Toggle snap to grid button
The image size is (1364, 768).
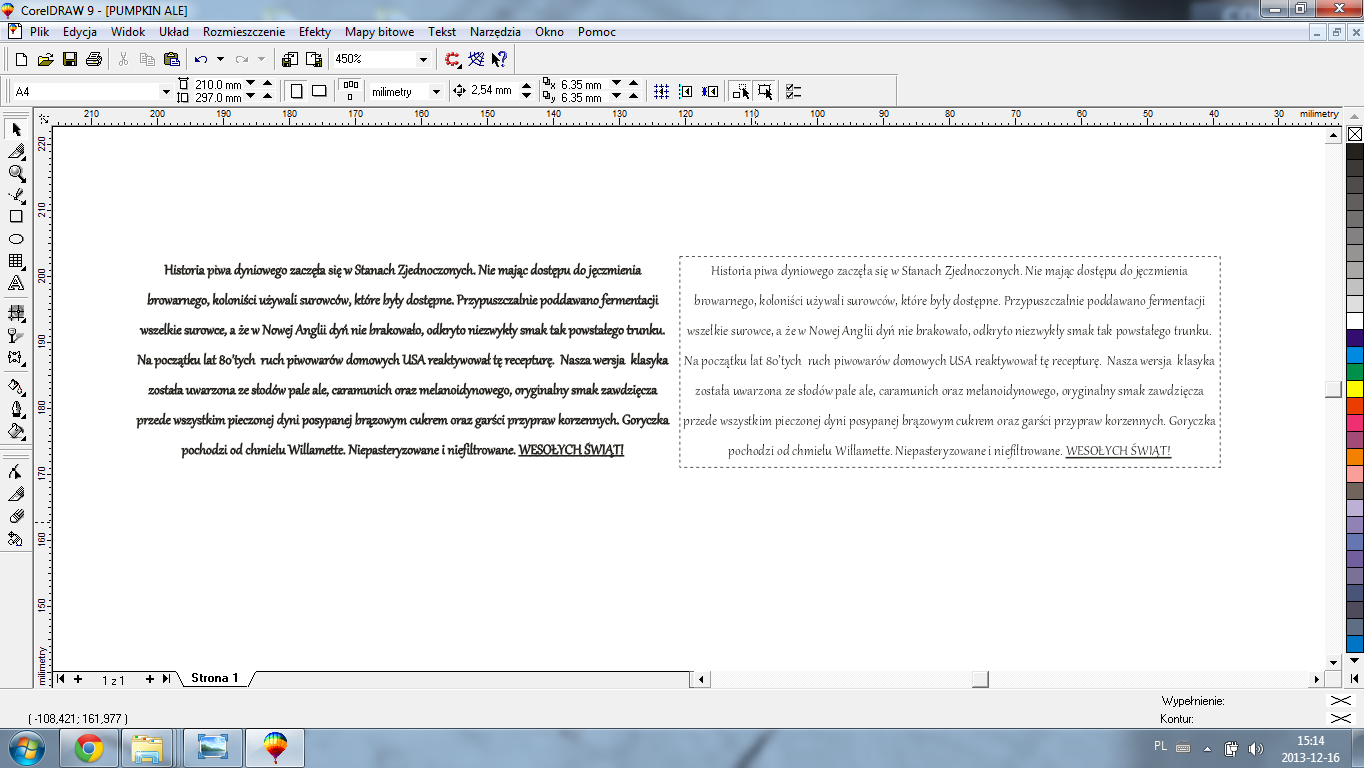(661, 91)
